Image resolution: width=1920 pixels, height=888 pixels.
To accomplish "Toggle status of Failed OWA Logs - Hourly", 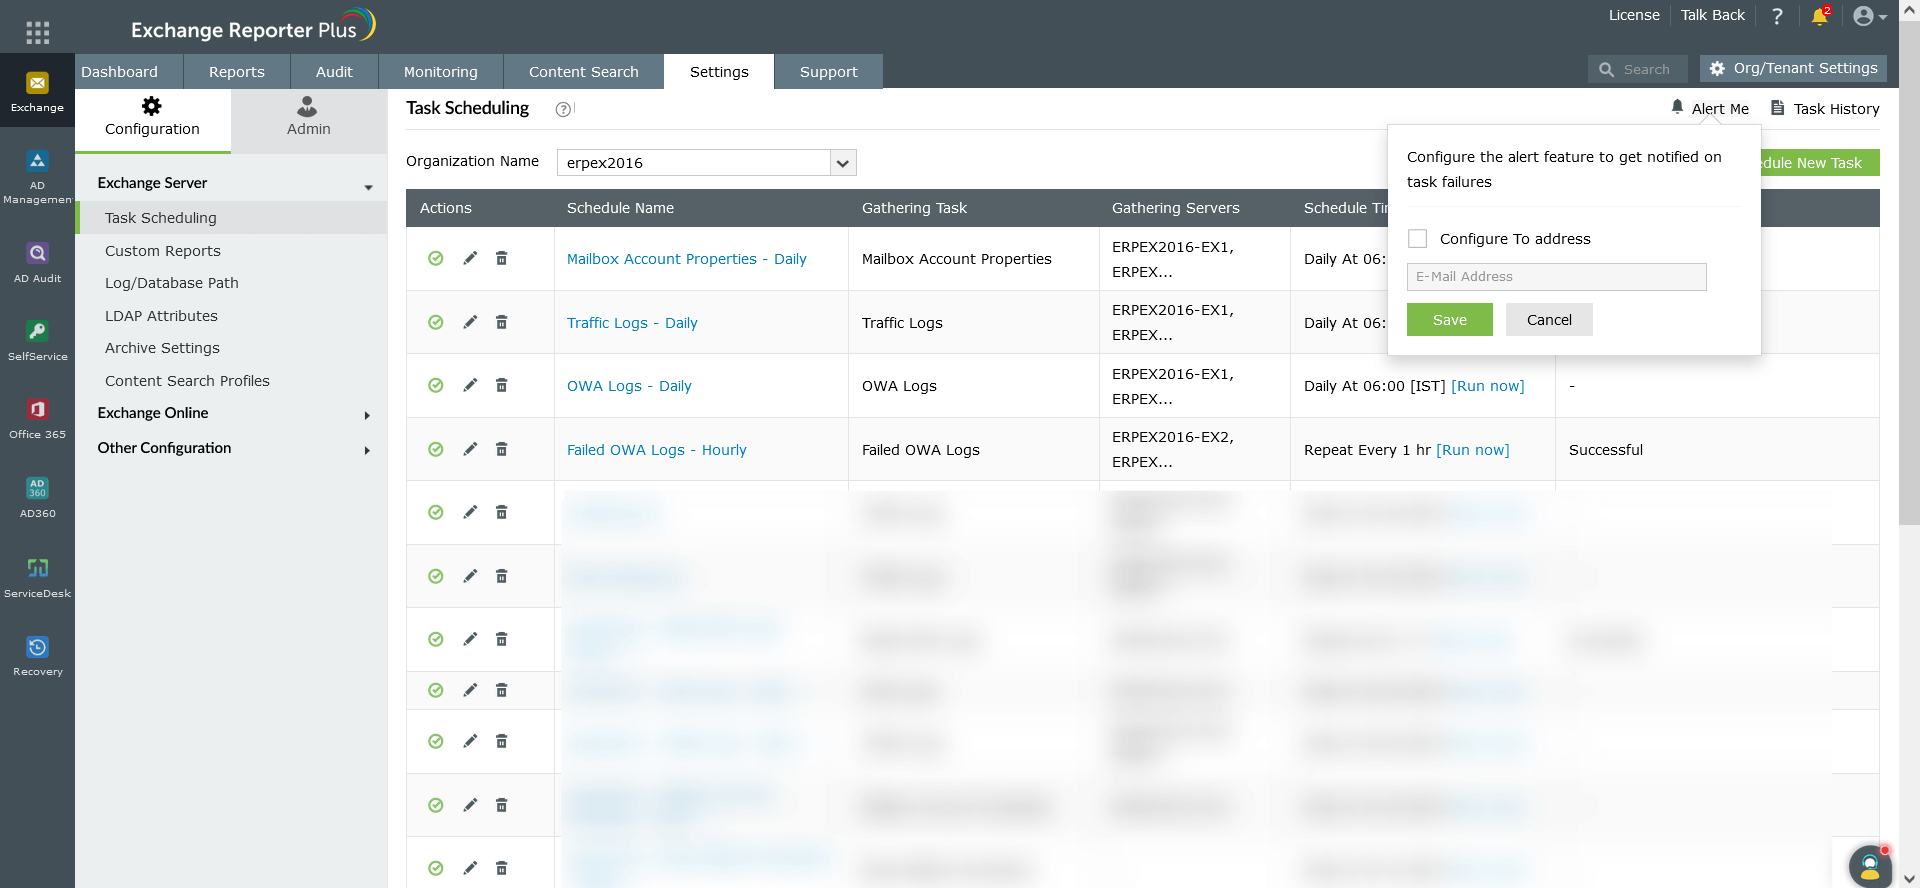I will (x=436, y=449).
